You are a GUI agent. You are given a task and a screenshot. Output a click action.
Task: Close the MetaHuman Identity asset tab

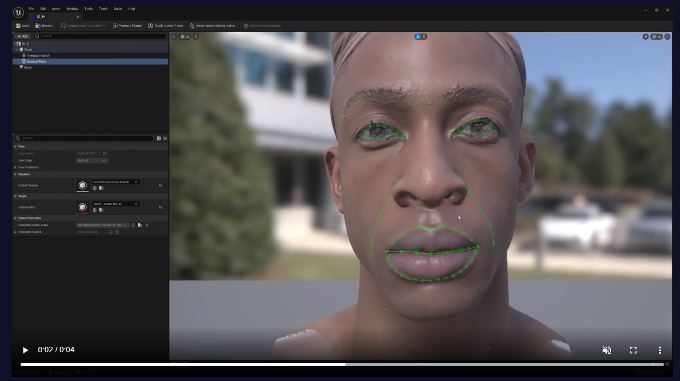coord(78,16)
